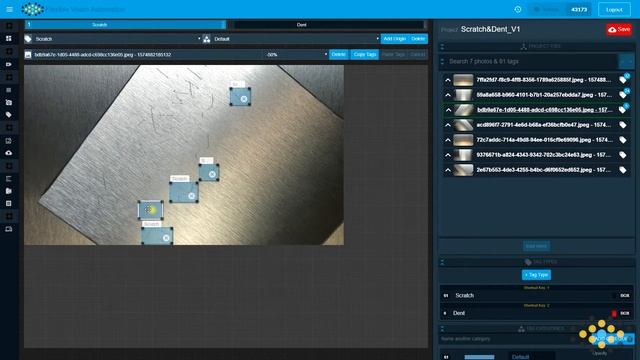This screenshot has width=640, height=360.
Task: Expand the 59a8a658 photo row chevron
Action: [x=448, y=95]
